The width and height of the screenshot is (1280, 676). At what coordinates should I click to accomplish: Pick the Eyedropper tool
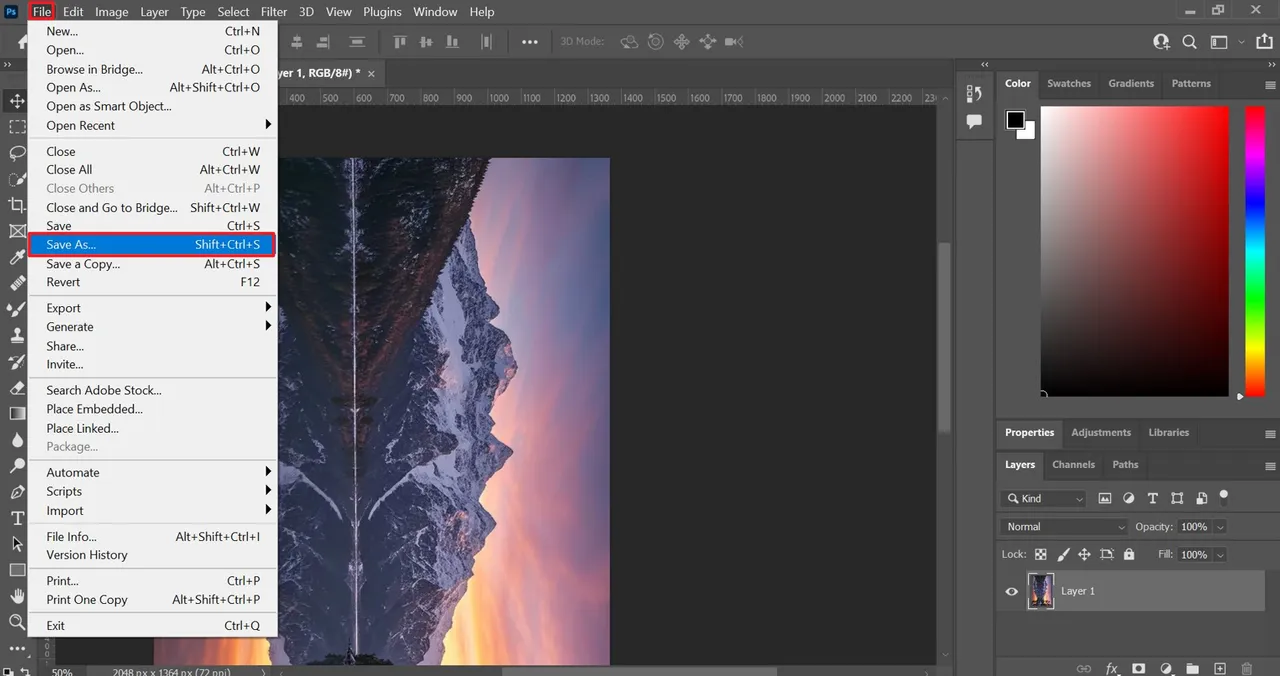coord(17,257)
